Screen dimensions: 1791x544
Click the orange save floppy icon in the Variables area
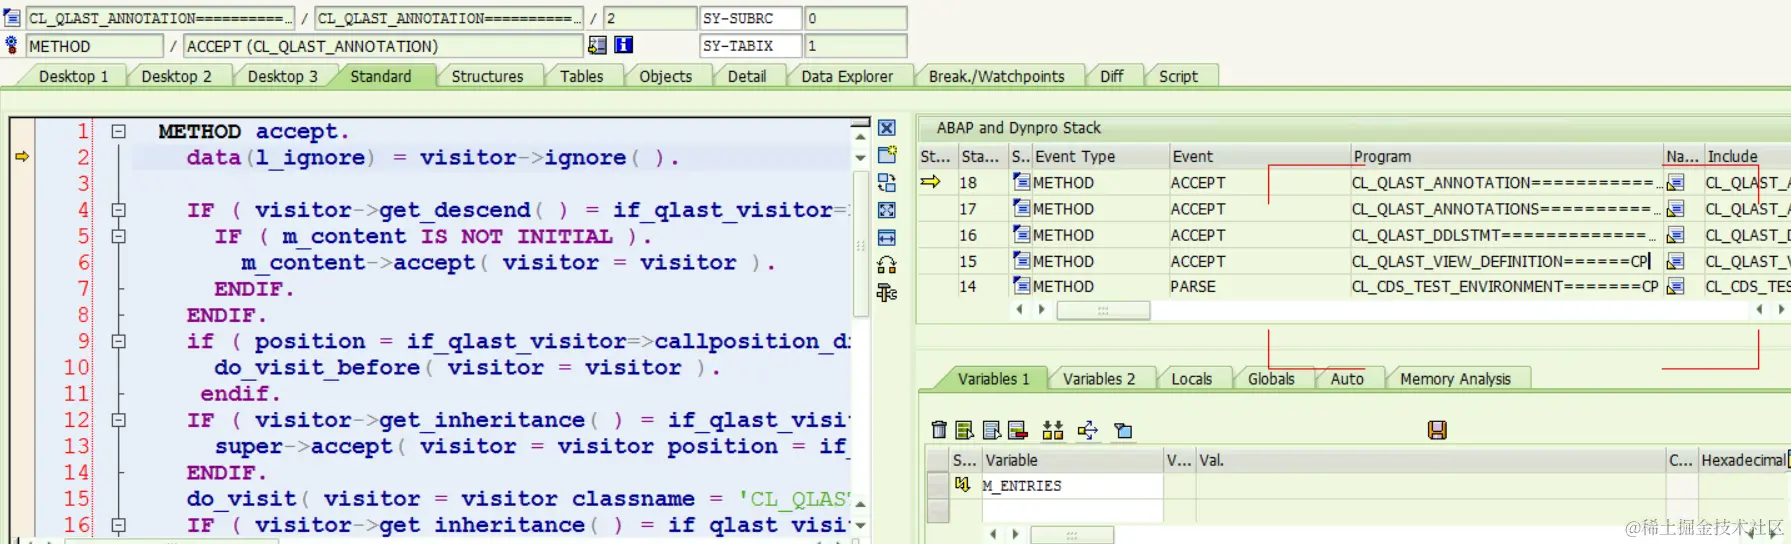(x=1437, y=430)
